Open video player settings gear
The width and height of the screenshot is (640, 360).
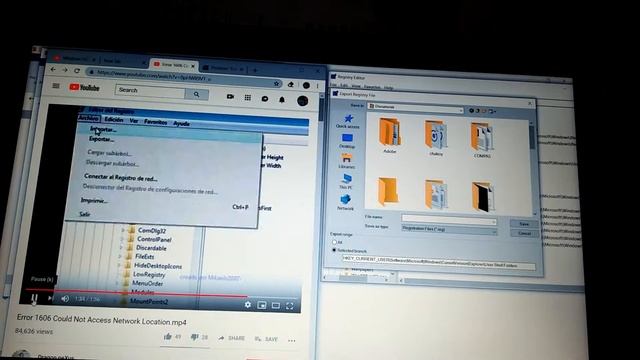coord(248,304)
